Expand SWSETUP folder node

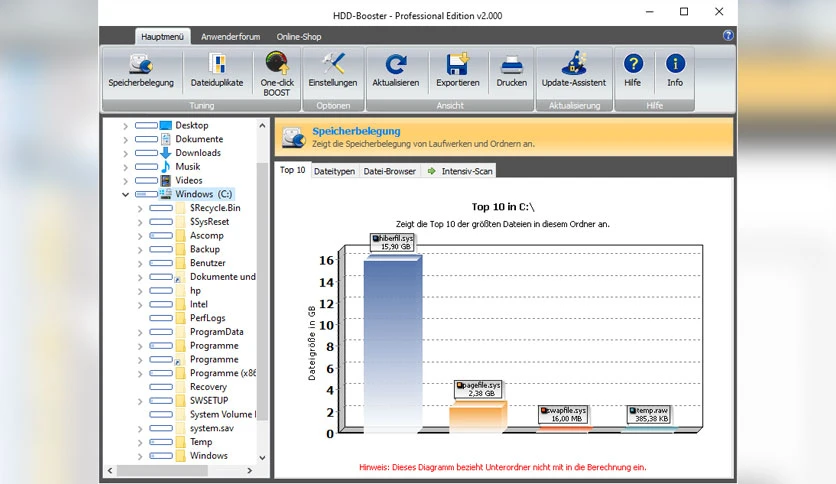click(x=140, y=401)
